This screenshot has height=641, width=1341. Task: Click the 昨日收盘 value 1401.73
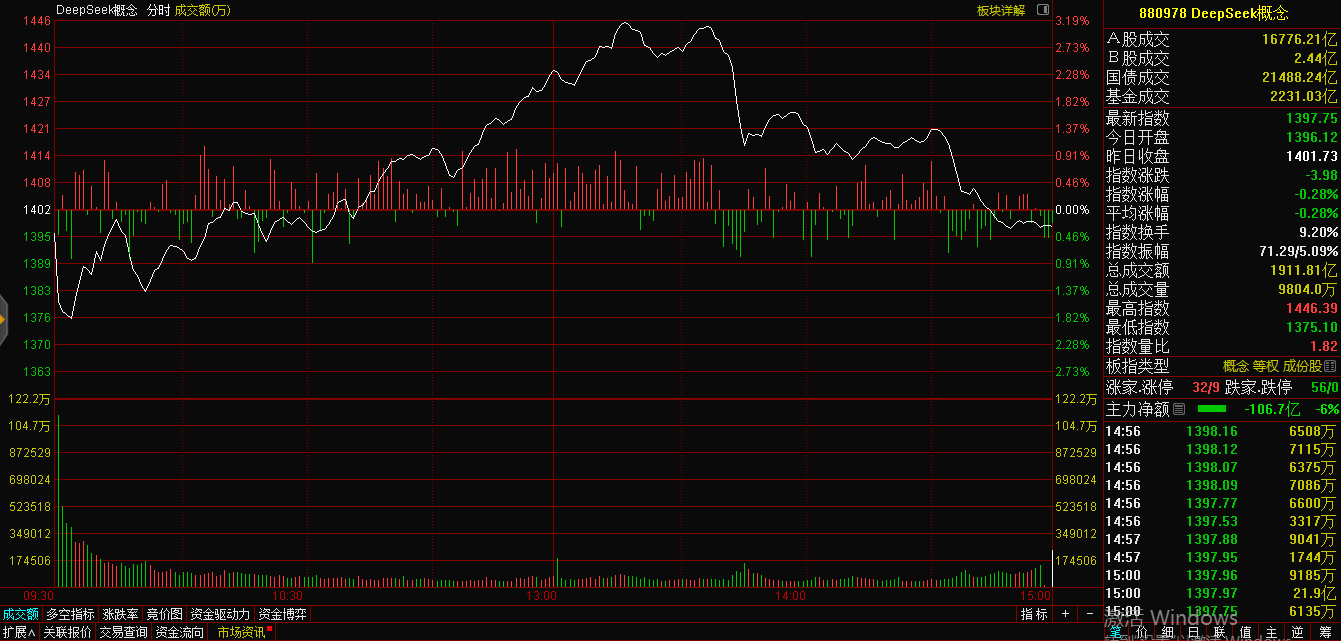(1312, 156)
